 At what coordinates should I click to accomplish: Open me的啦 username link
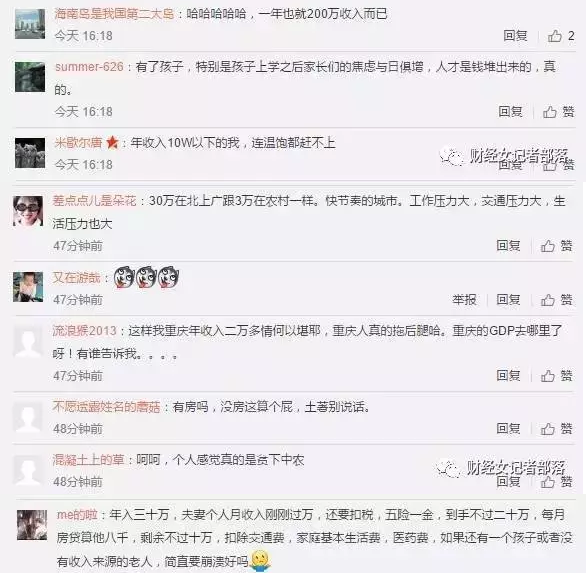77,515
